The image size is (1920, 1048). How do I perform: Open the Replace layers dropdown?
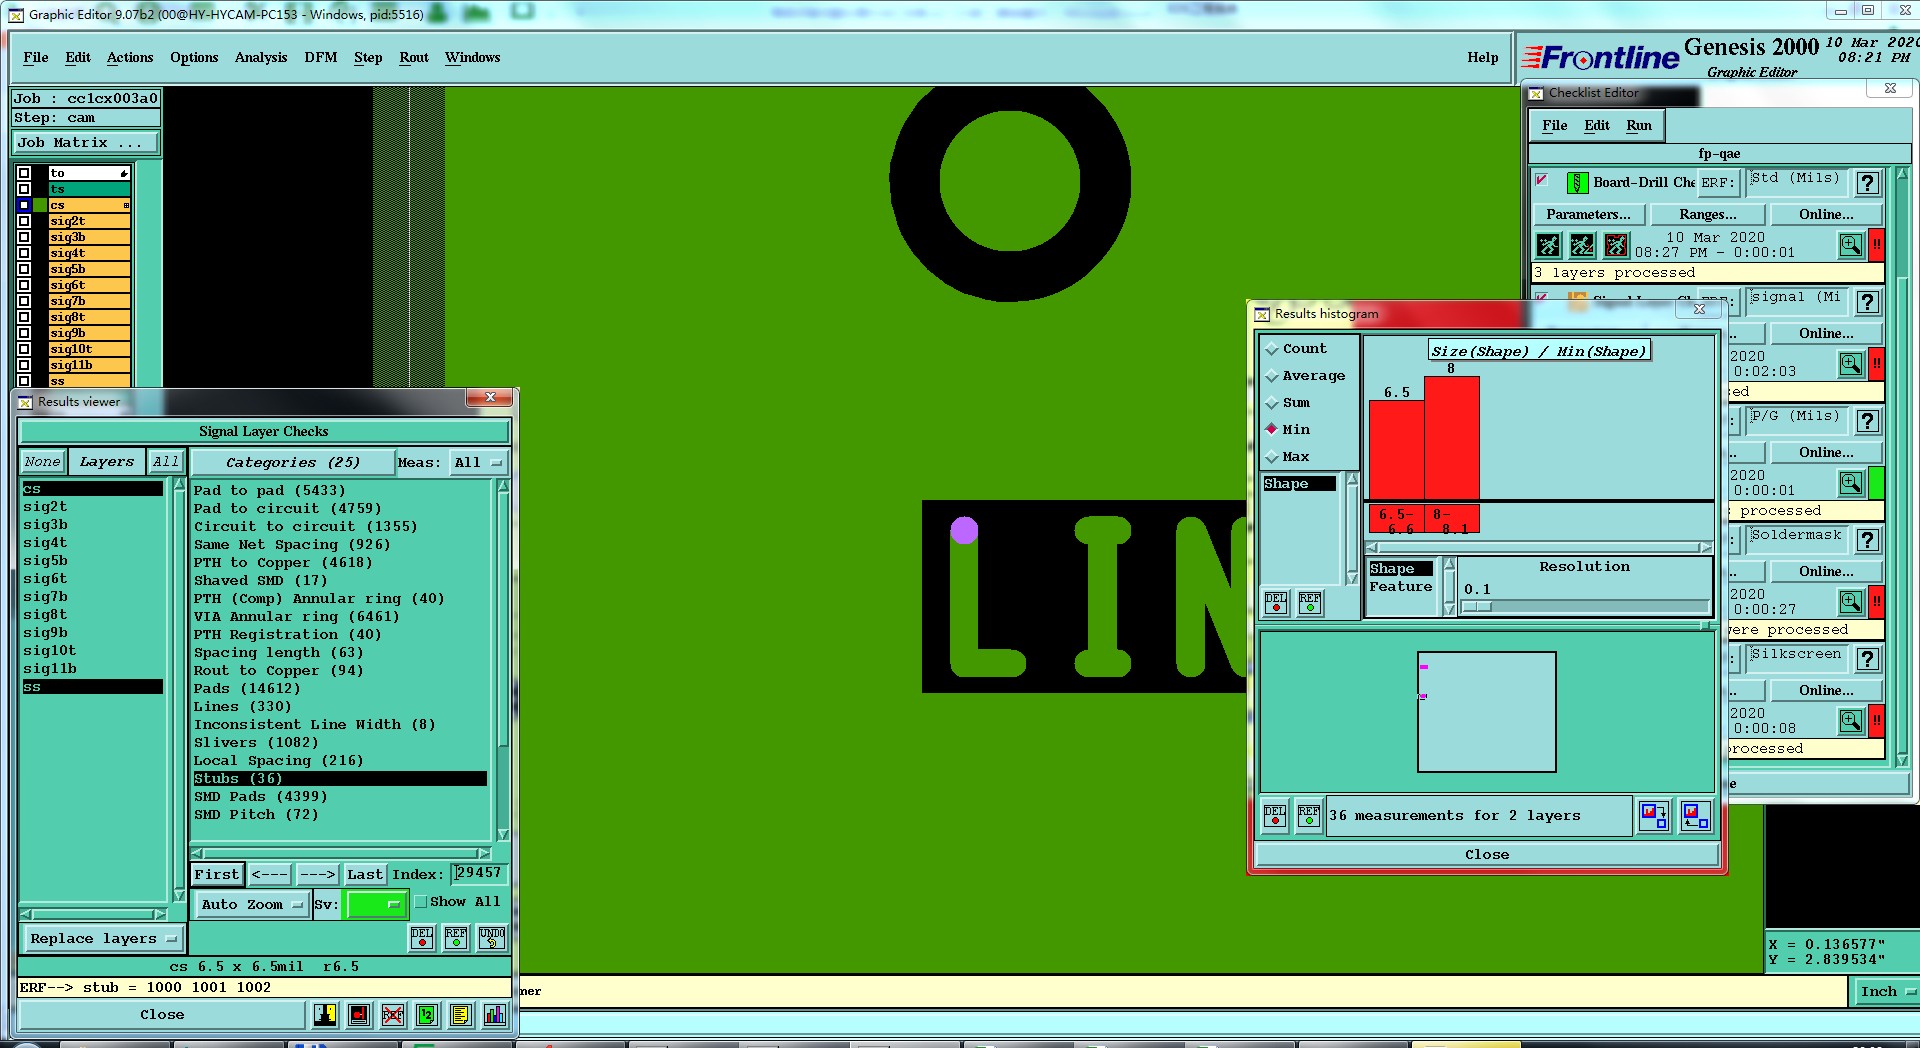tap(103, 939)
